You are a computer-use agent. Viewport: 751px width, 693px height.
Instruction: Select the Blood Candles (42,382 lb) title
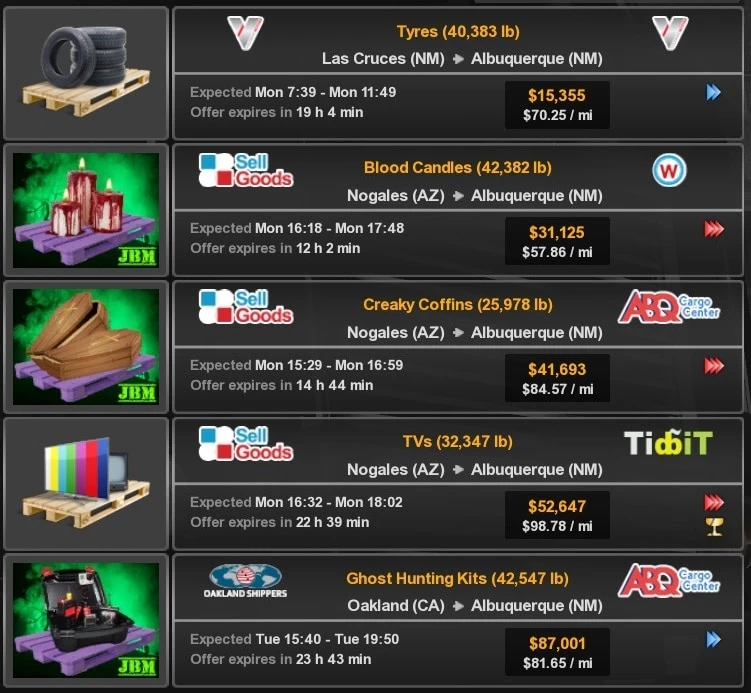[458, 168]
